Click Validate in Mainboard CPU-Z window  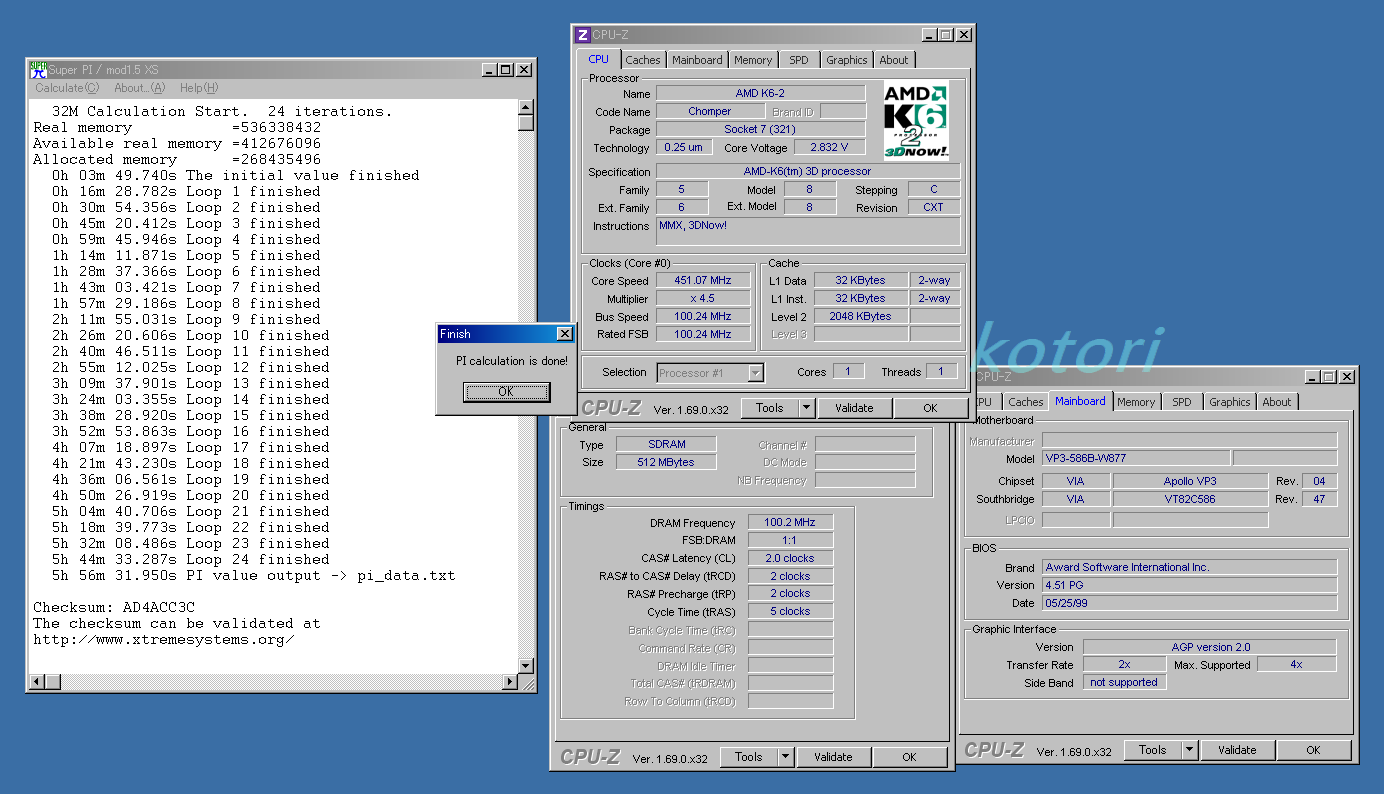pos(1238,750)
